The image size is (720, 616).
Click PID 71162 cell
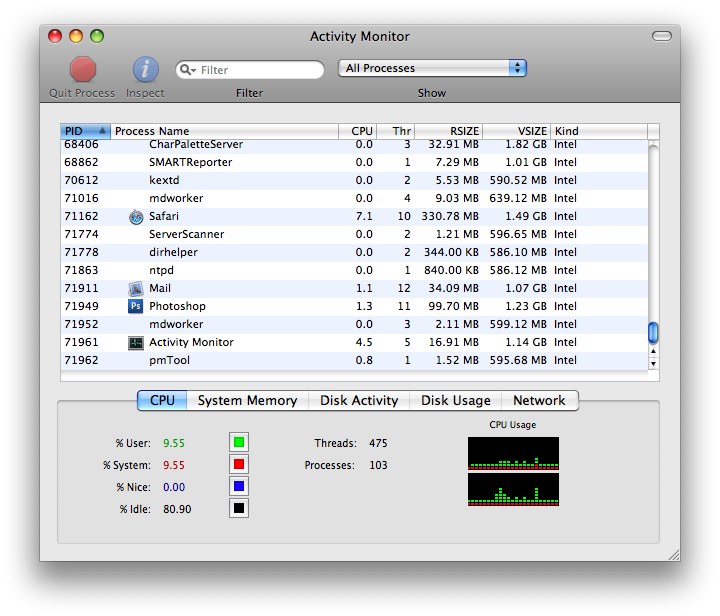coord(81,216)
